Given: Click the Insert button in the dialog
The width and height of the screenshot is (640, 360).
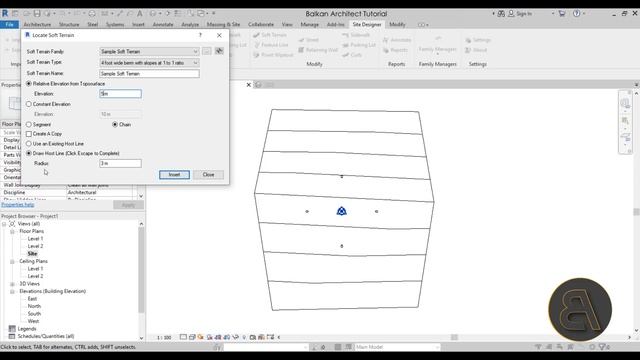Looking at the screenshot, I should point(174,175).
